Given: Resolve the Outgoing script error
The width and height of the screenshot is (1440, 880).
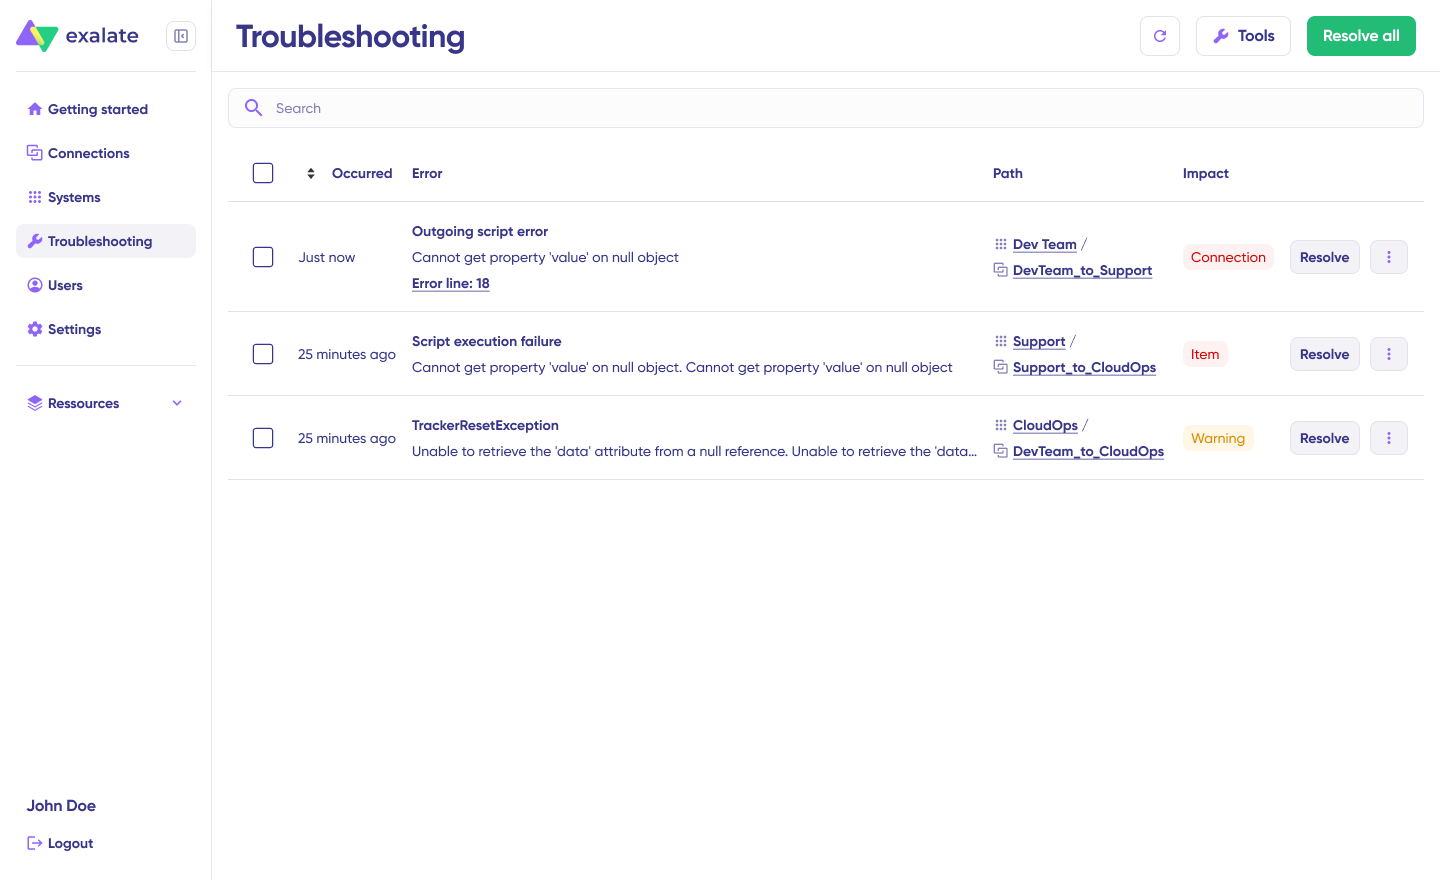Looking at the screenshot, I should (1324, 257).
